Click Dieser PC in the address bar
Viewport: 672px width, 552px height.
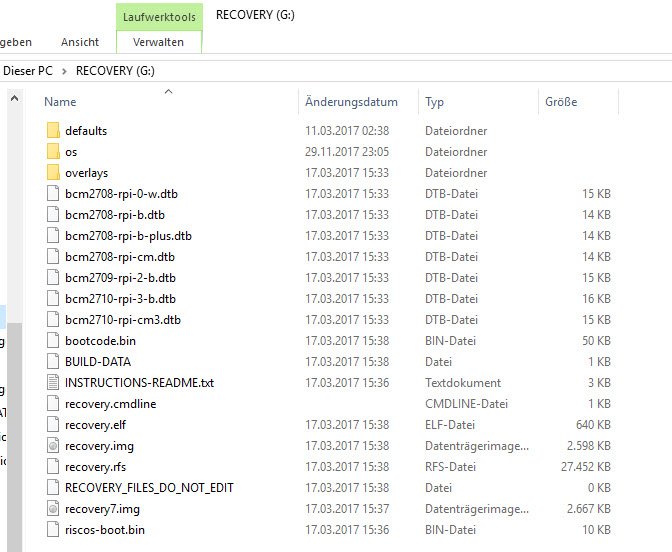click(28, 71)
